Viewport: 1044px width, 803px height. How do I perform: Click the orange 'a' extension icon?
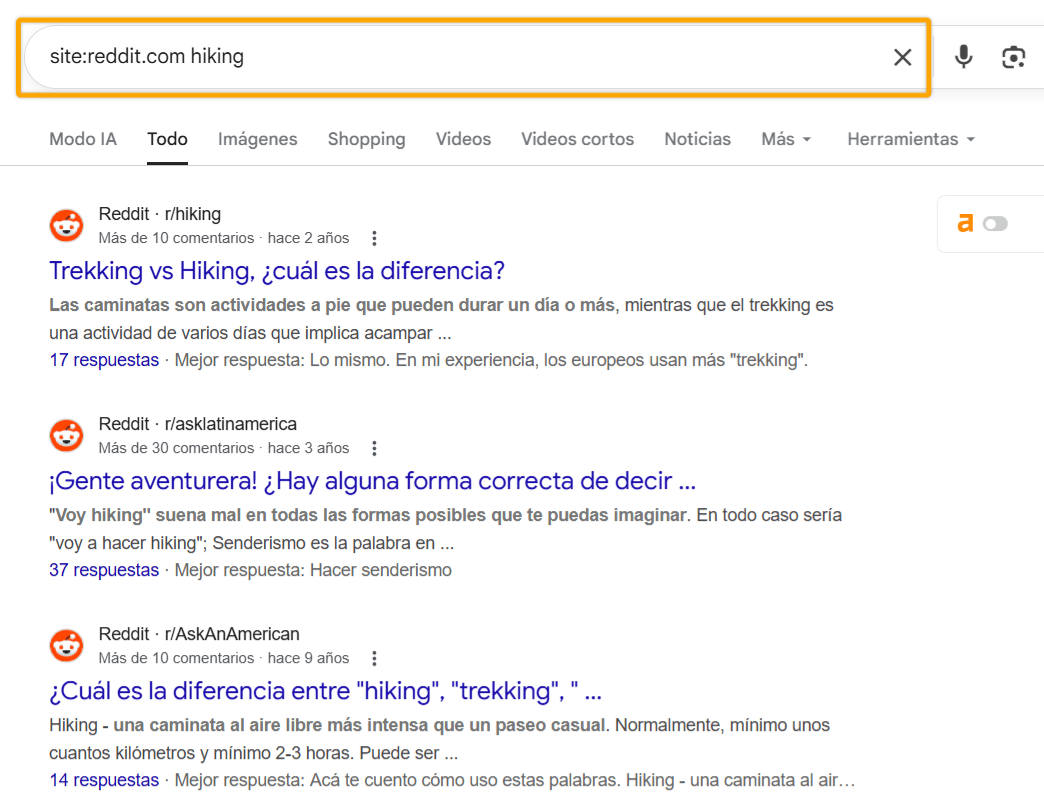(x=965, y=223)
